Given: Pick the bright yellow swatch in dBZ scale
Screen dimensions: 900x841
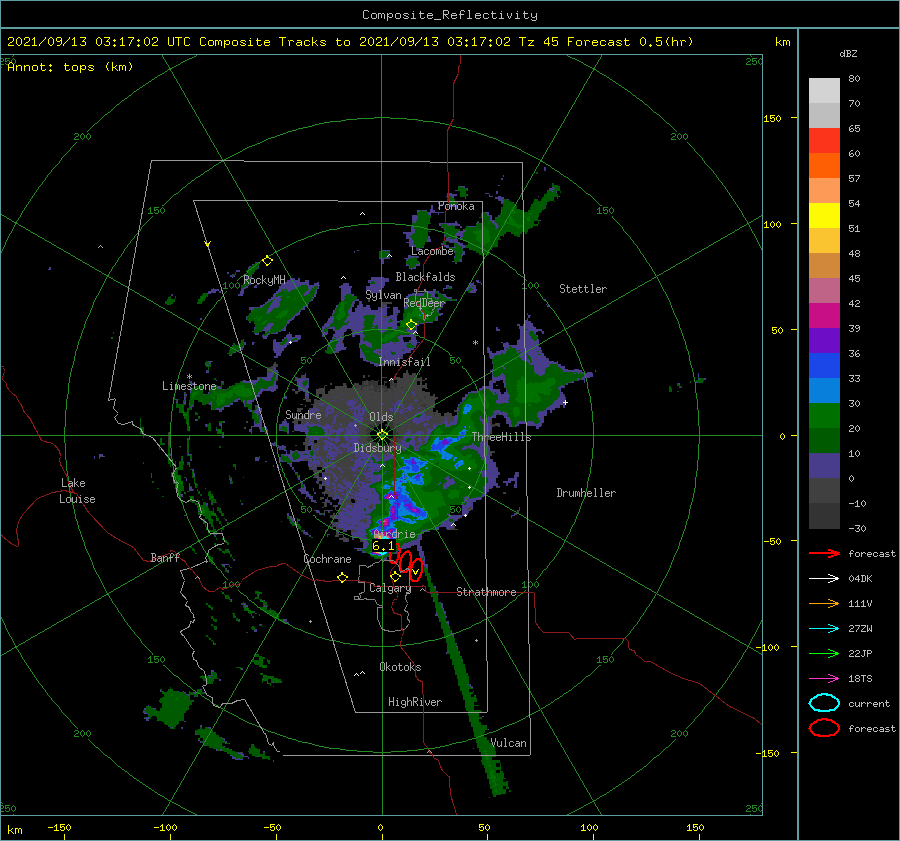Looking at the screenshot, I should point(824,216).
